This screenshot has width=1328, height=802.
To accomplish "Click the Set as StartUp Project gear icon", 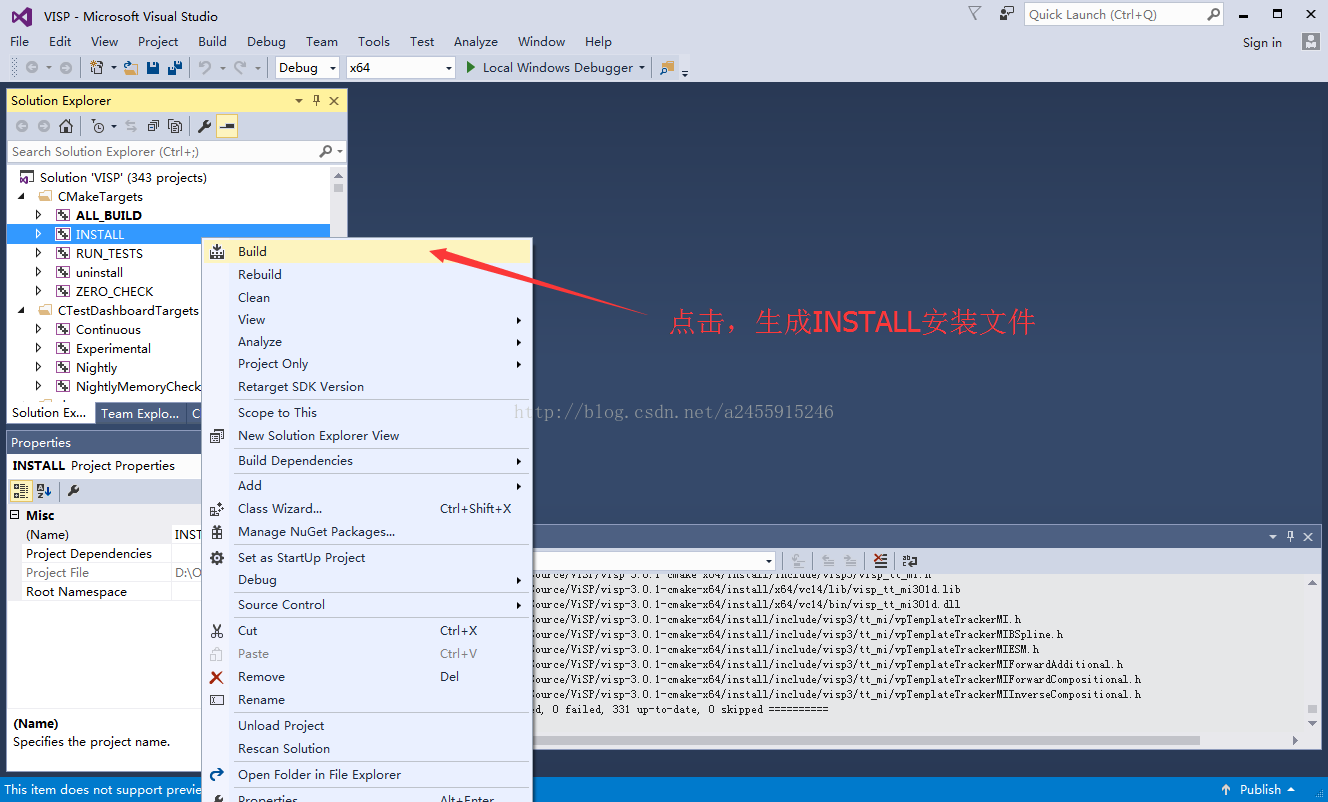I will tap(217, 558).
